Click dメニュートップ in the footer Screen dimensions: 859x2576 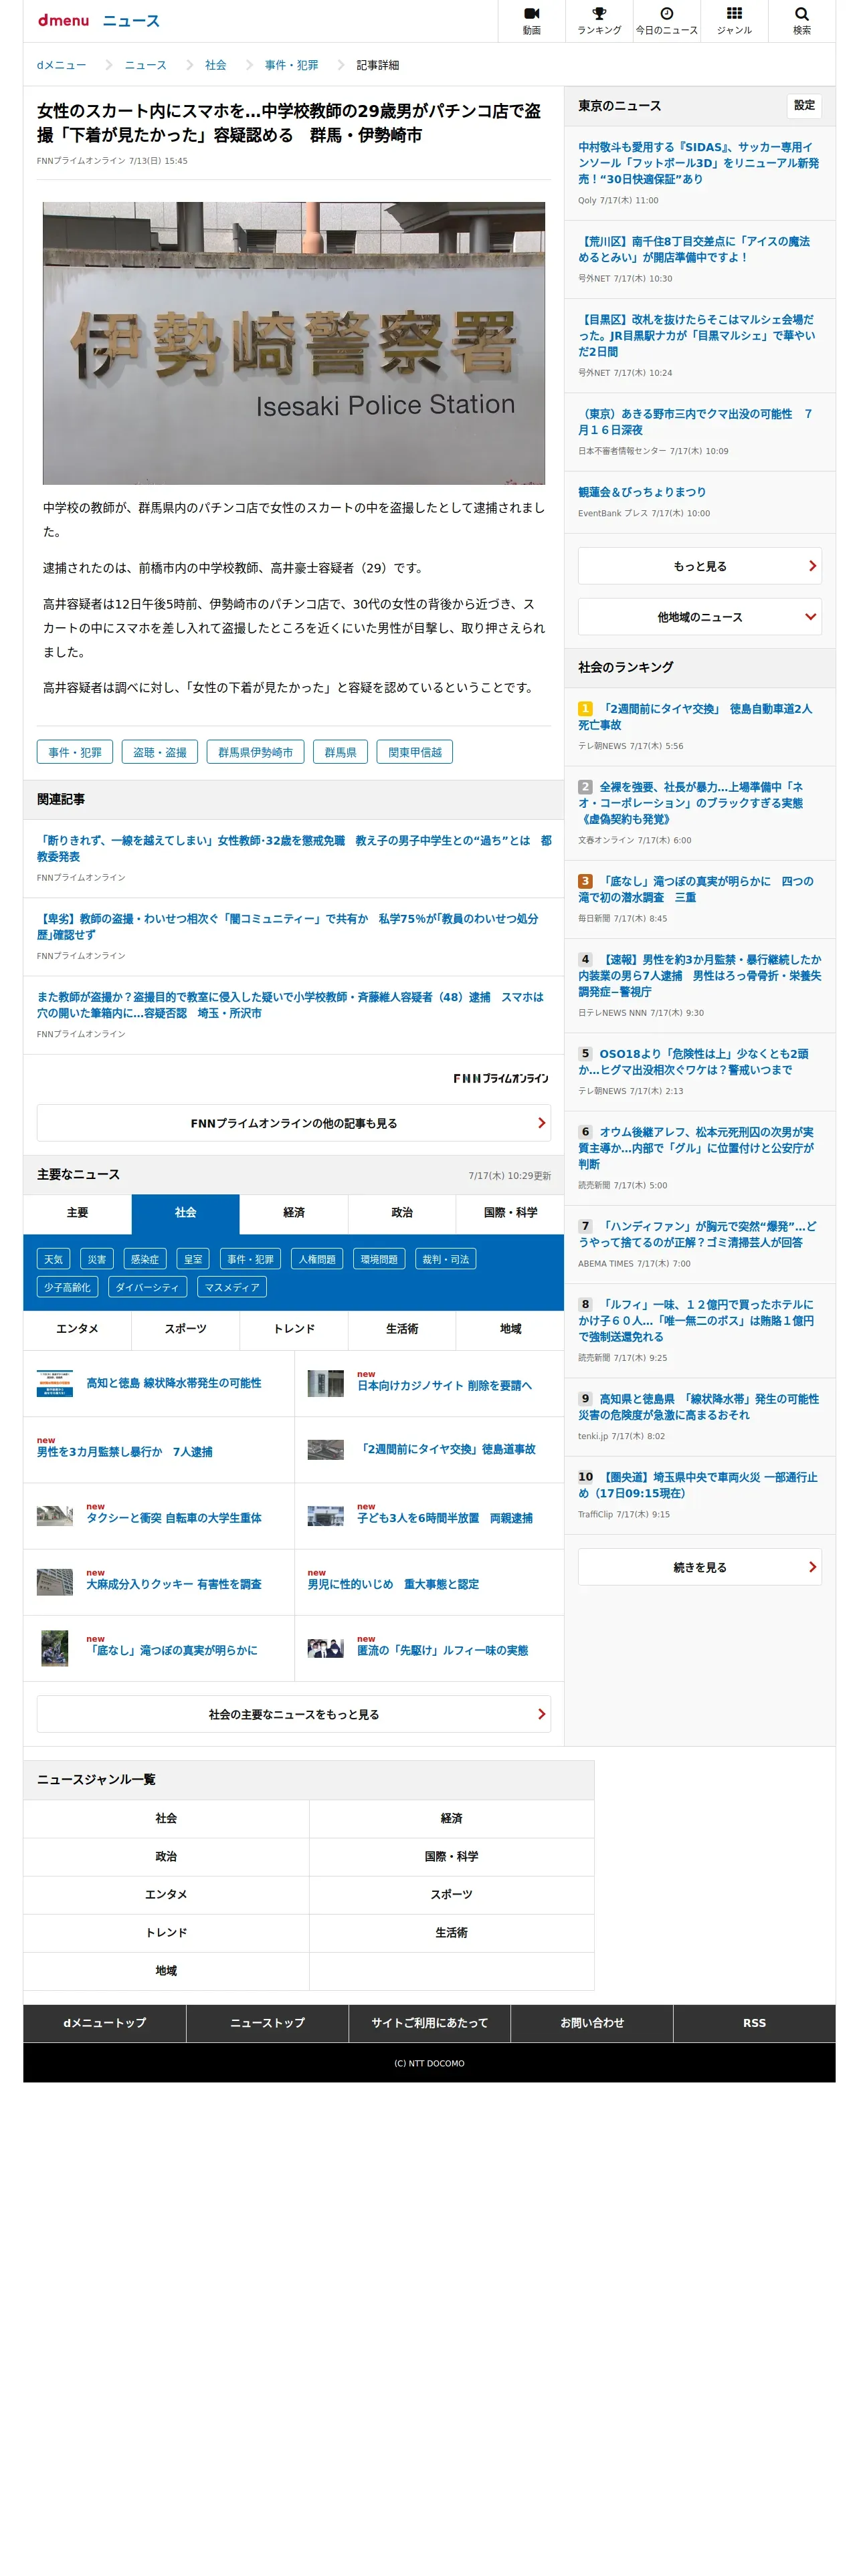104,2023
